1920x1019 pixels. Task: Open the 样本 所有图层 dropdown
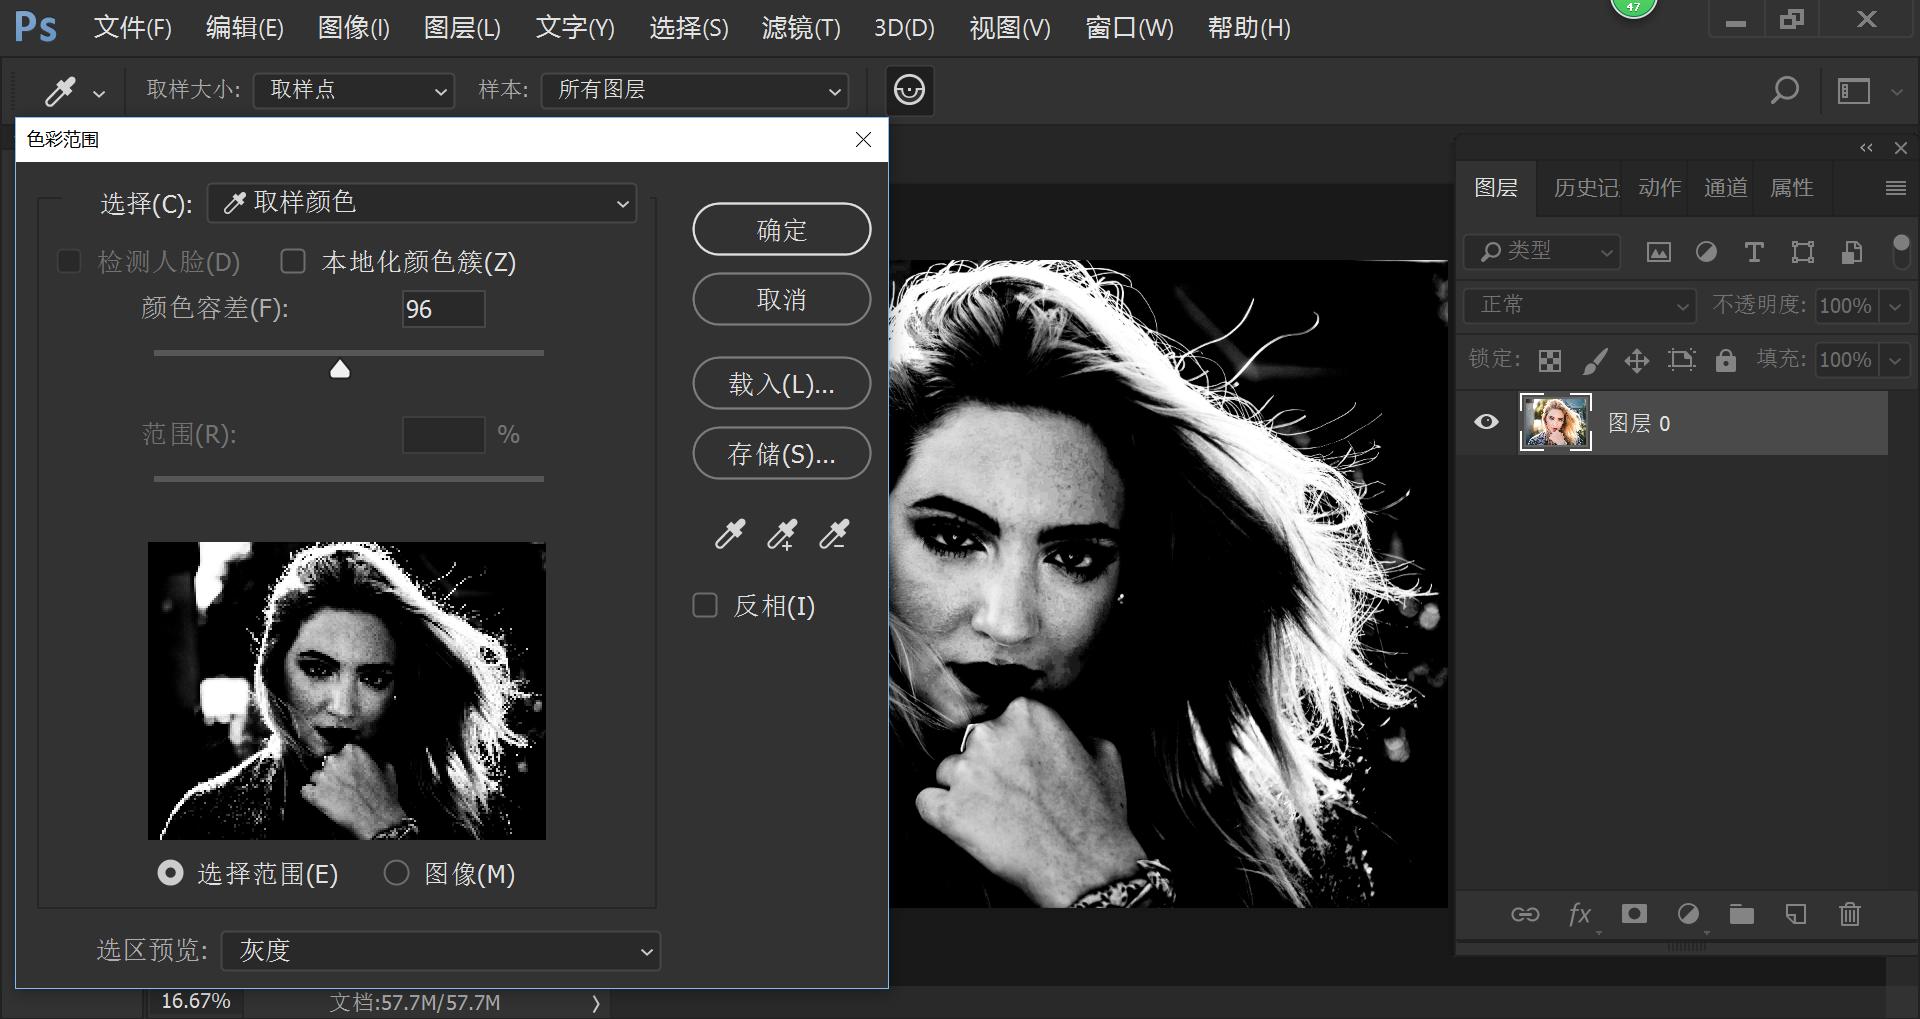point(695,90)
